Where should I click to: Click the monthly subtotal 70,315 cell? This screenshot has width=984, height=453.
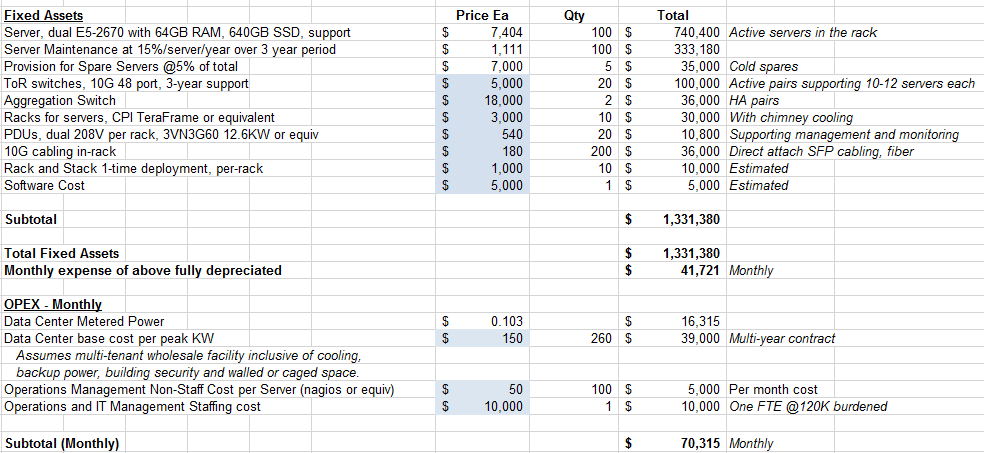673,444
